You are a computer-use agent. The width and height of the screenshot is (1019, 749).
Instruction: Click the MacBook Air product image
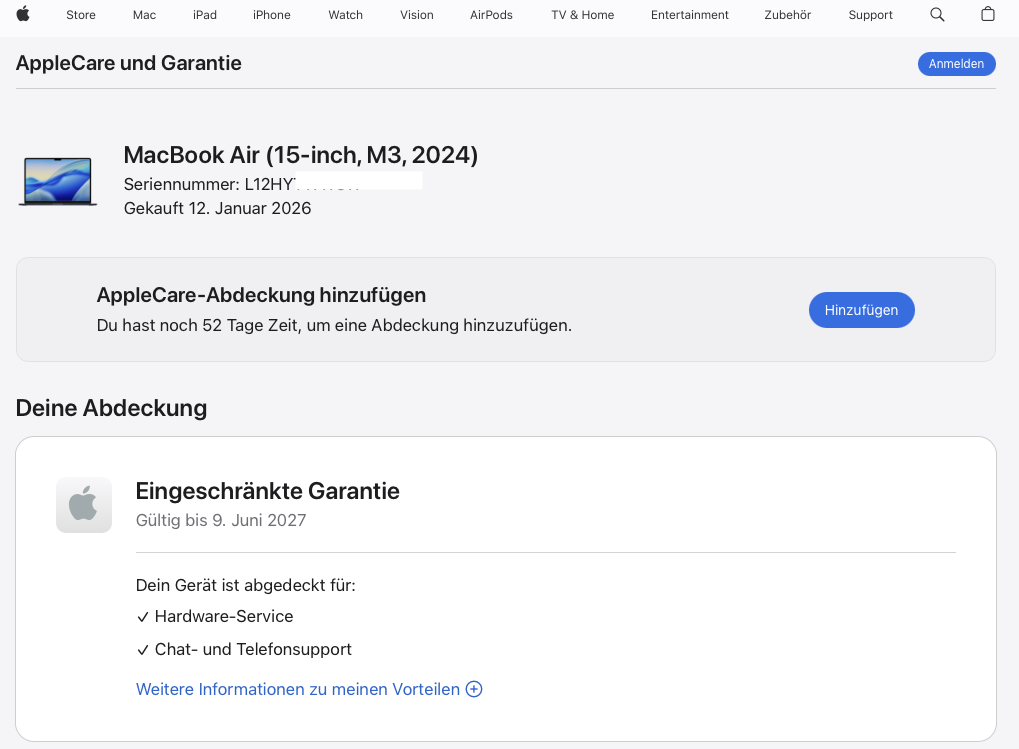(x=58, y=181)
